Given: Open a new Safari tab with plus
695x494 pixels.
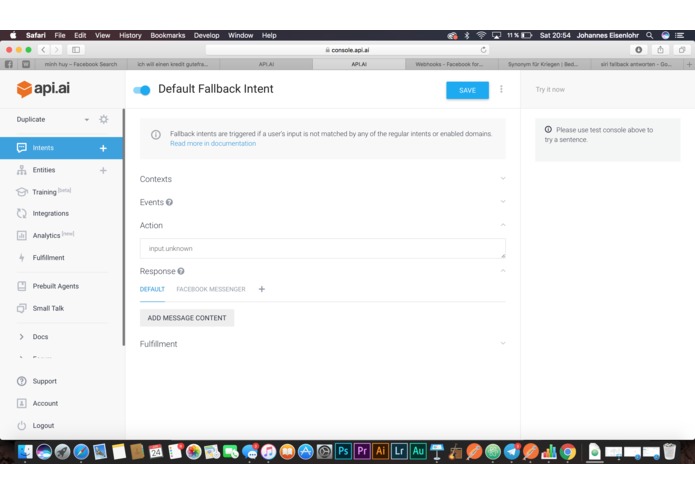Looking at the screenshot, I should 689,65.
